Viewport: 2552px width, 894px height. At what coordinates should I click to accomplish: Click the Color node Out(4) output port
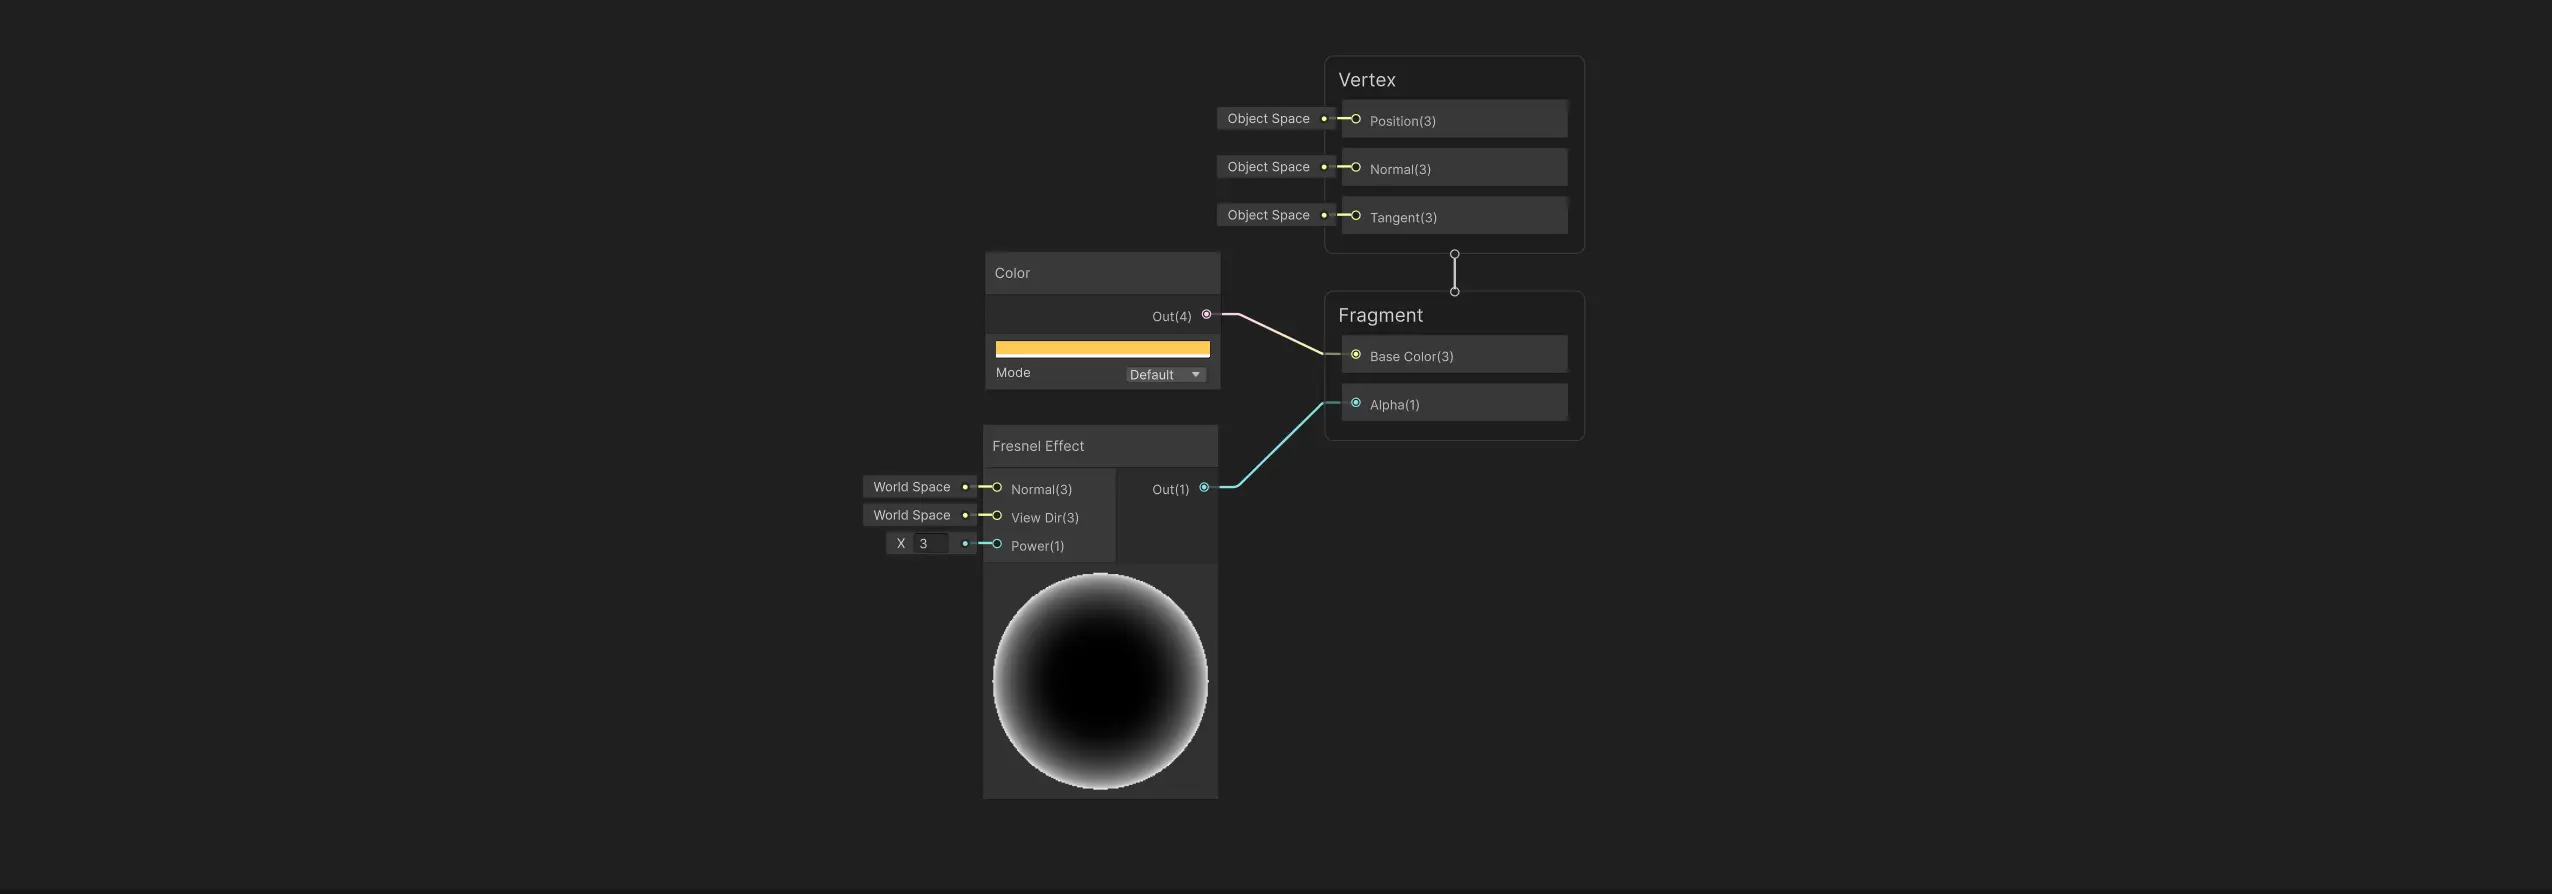pos(1206,315)
